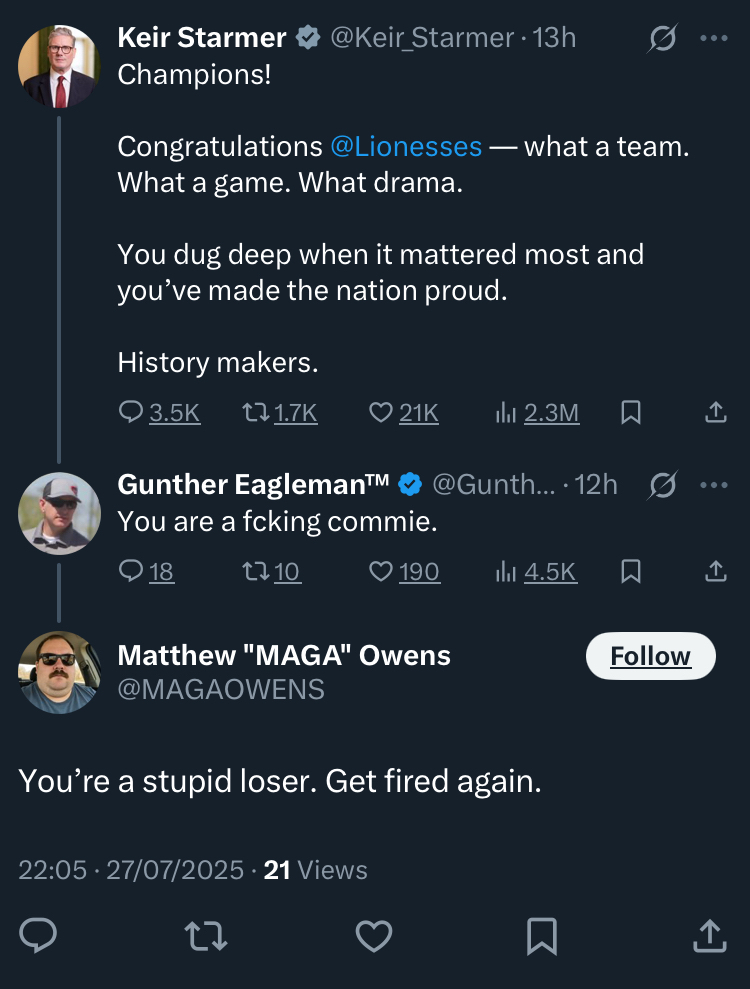Retweet Gunther Eagleman's reply
Image resolution: width=750 pixels, height=989 pixels.
coord(272,571)
